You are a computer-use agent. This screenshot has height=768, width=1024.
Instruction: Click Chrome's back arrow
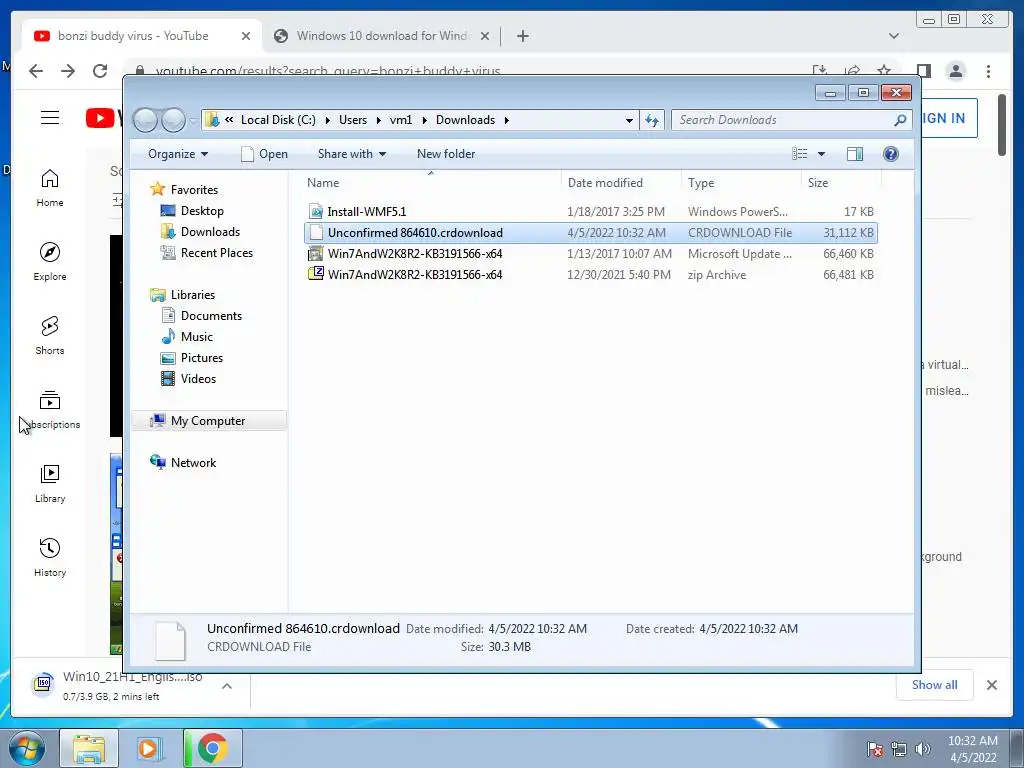36,71
